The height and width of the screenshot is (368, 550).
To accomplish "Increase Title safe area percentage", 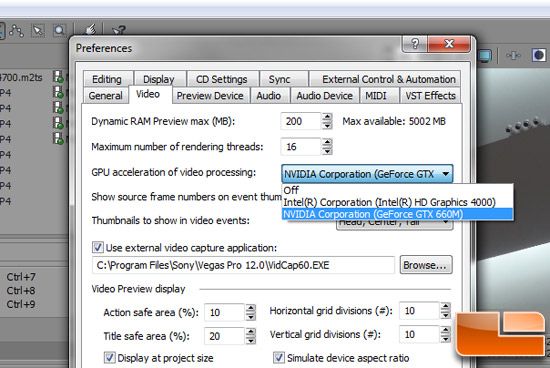I will coord(250,332).
